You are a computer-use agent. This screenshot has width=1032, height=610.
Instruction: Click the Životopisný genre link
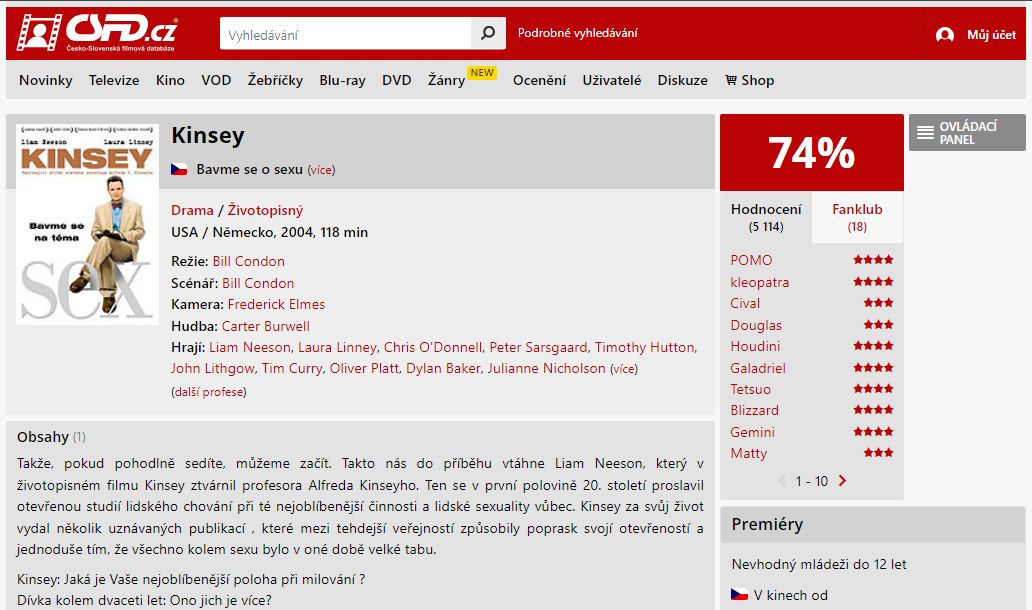[x=265, y=210]
